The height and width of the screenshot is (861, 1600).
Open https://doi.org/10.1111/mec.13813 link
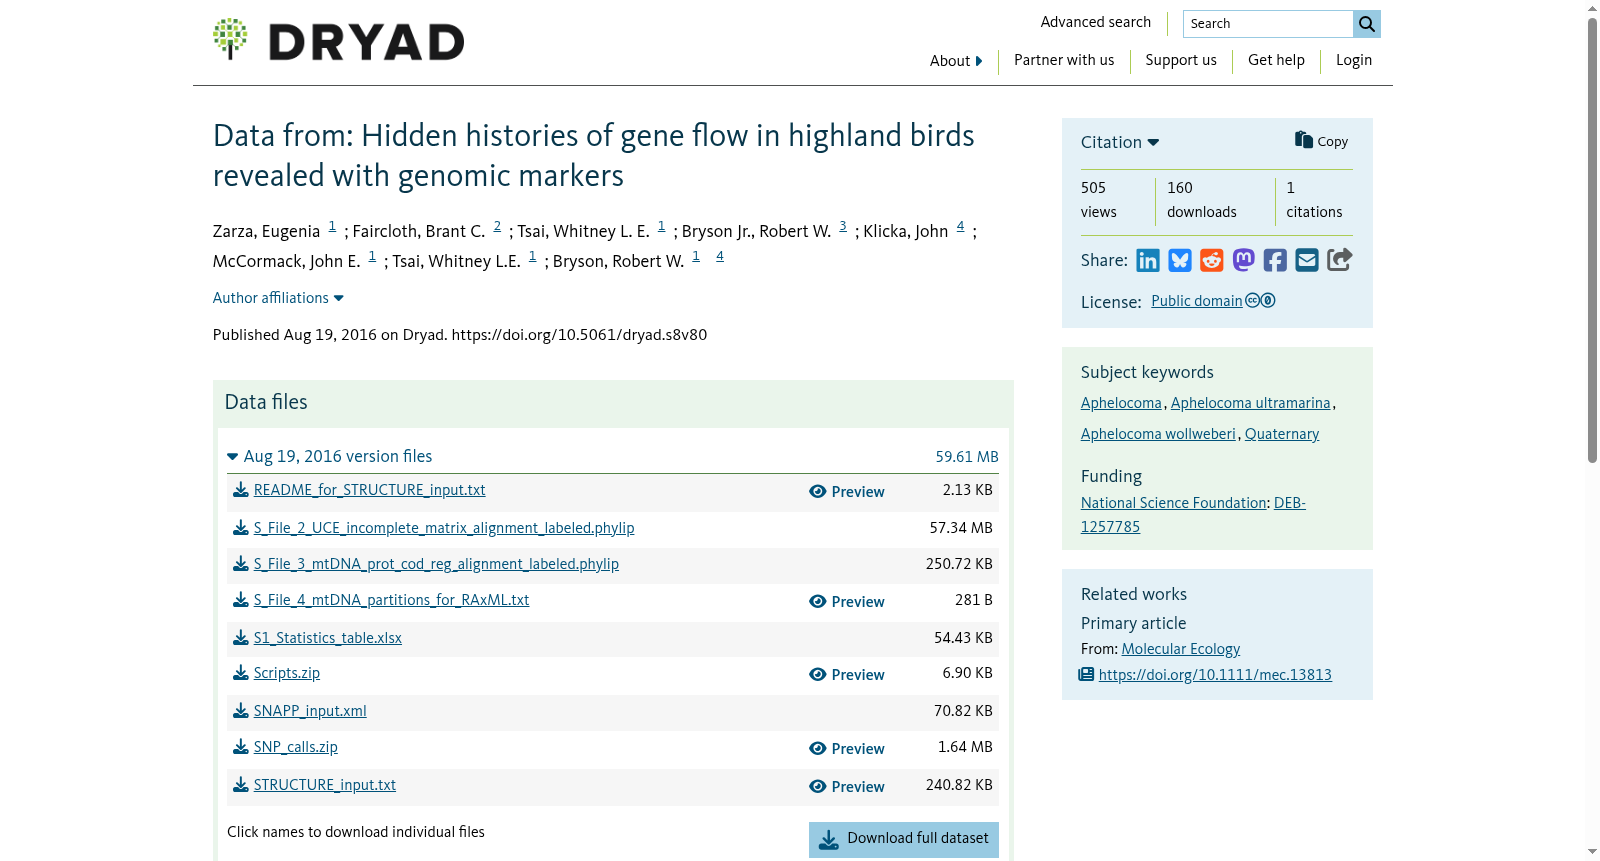tap(1215, 675)
